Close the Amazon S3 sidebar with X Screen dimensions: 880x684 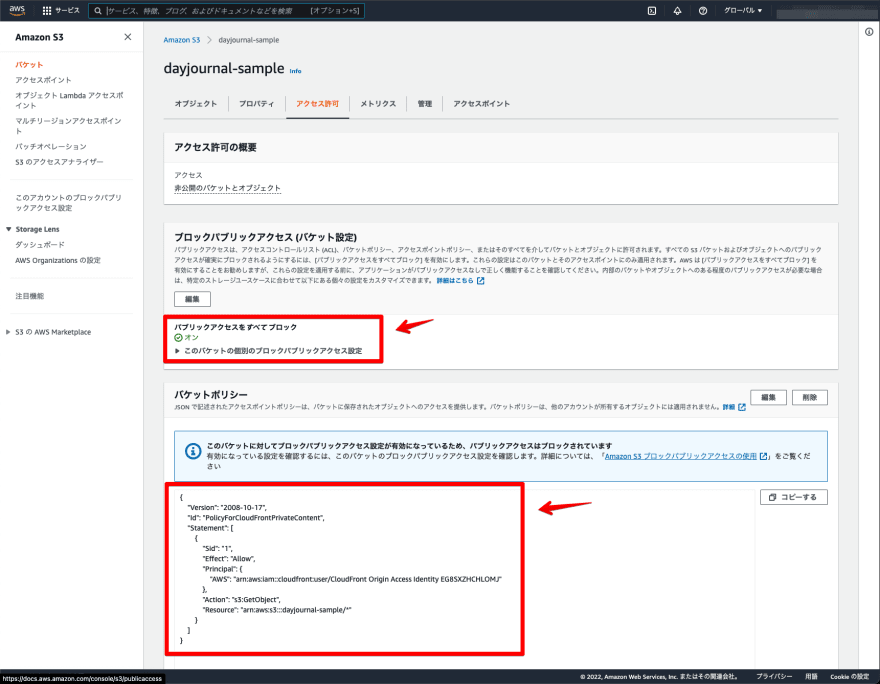coord(128,37)
